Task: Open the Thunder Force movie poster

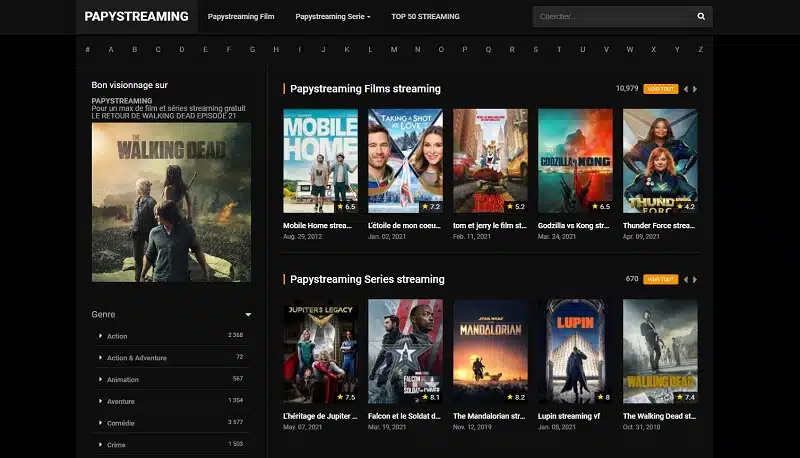Action: pos(660,161)
